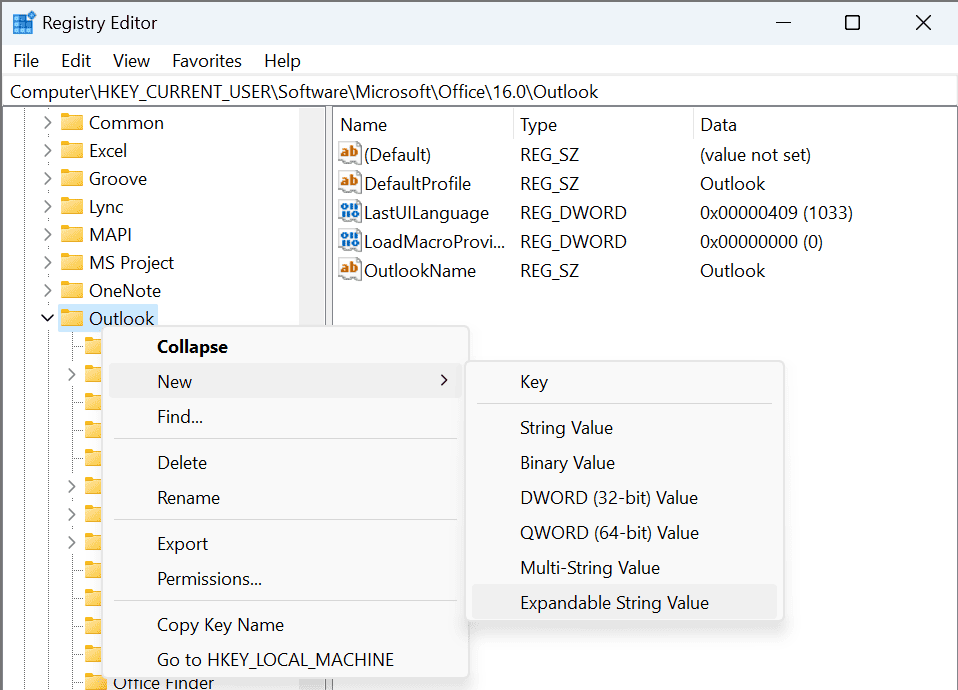Choose Export in the context menu
This screenshot has width=958, height=690.
pos(285,544)
